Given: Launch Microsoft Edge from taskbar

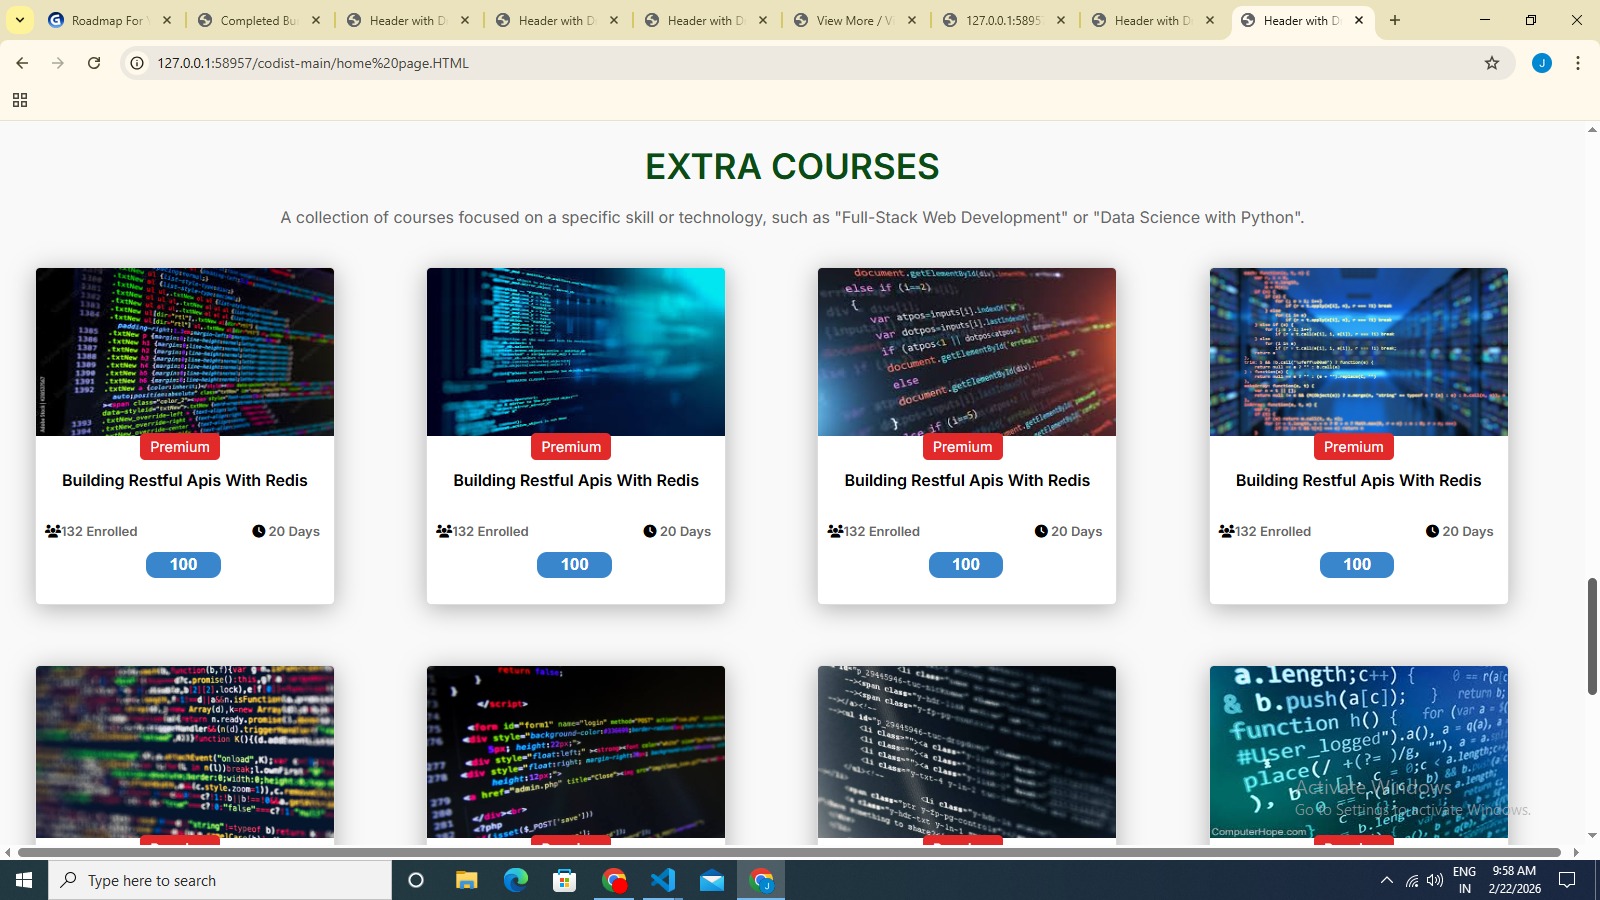Looking at the screenshot, I should pos(515,880).
